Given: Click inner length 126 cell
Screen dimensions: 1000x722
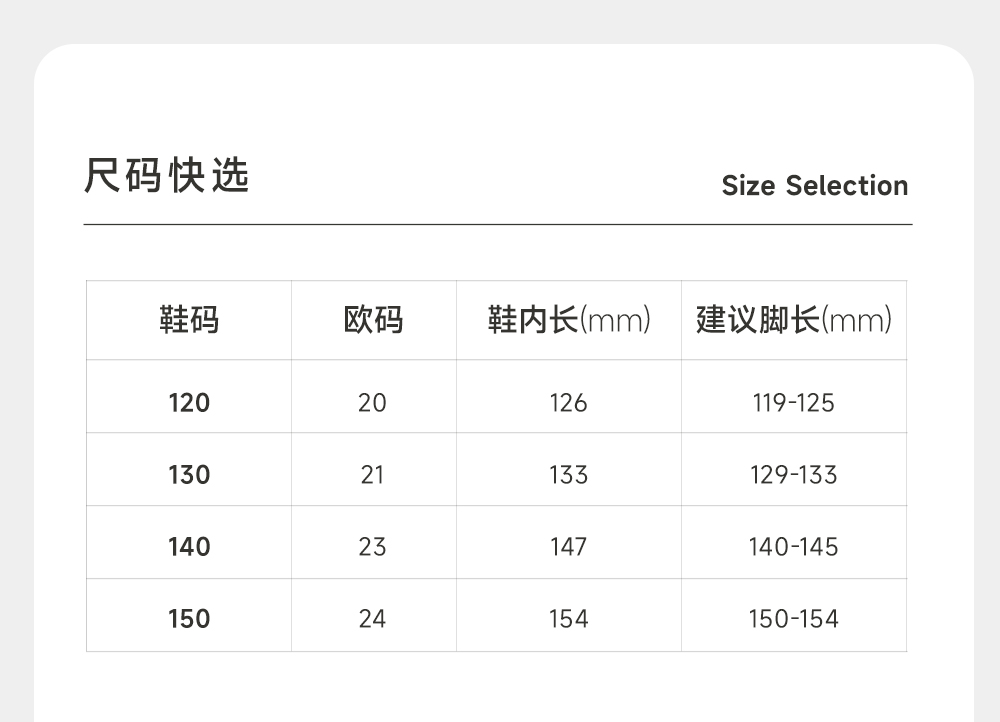Looking at the screenshot, I should click(568, 403).
